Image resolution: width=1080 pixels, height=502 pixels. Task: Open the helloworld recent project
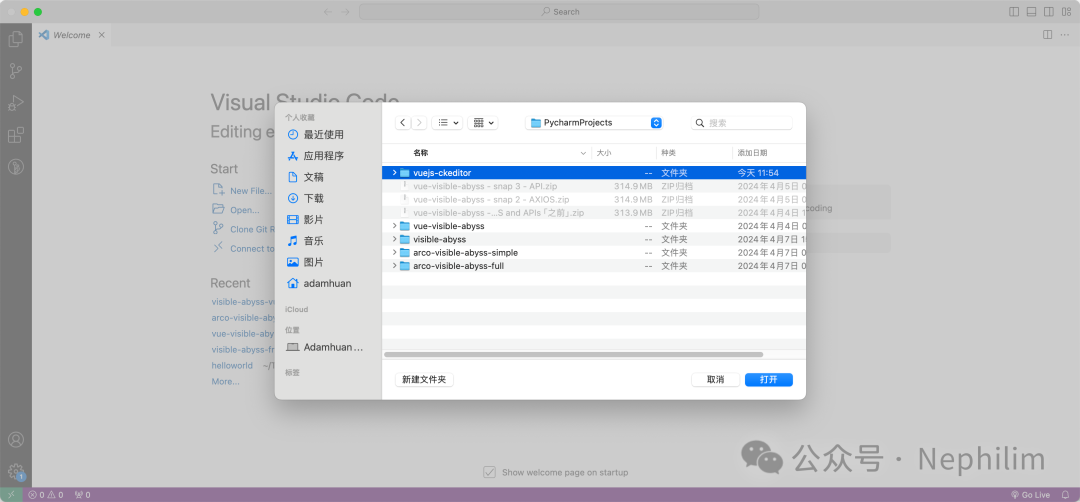(232, 366)
